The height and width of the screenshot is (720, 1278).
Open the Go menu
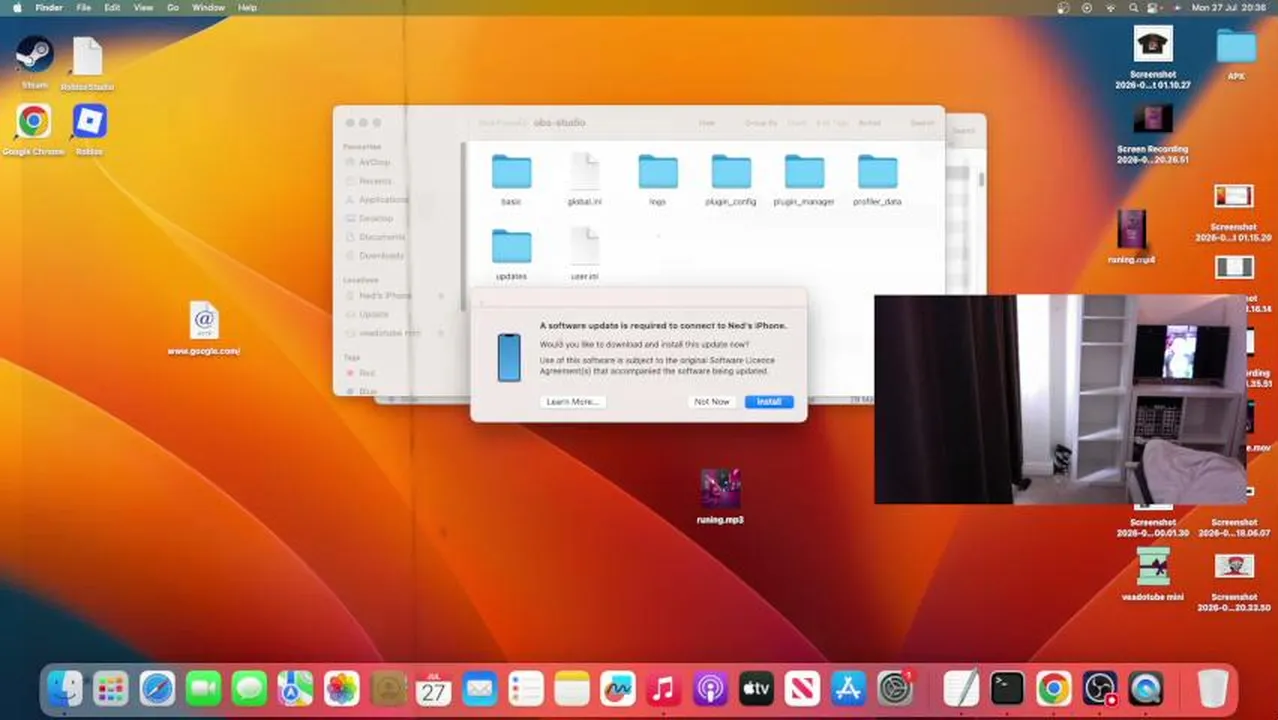pos(173,7)
